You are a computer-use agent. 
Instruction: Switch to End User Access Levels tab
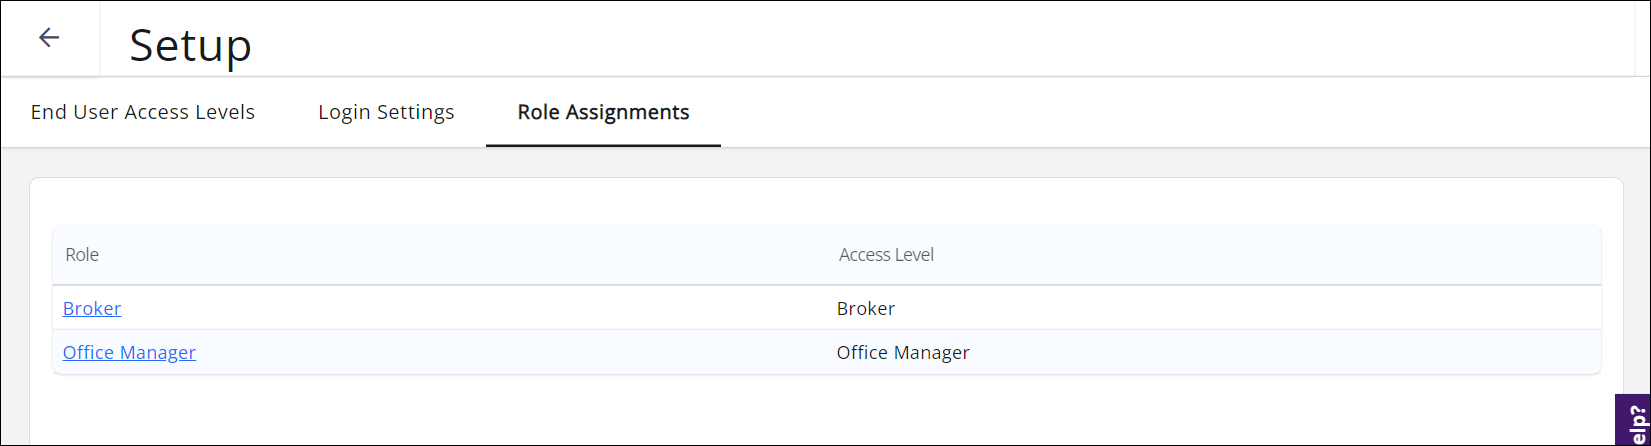[x=143, y=112]
